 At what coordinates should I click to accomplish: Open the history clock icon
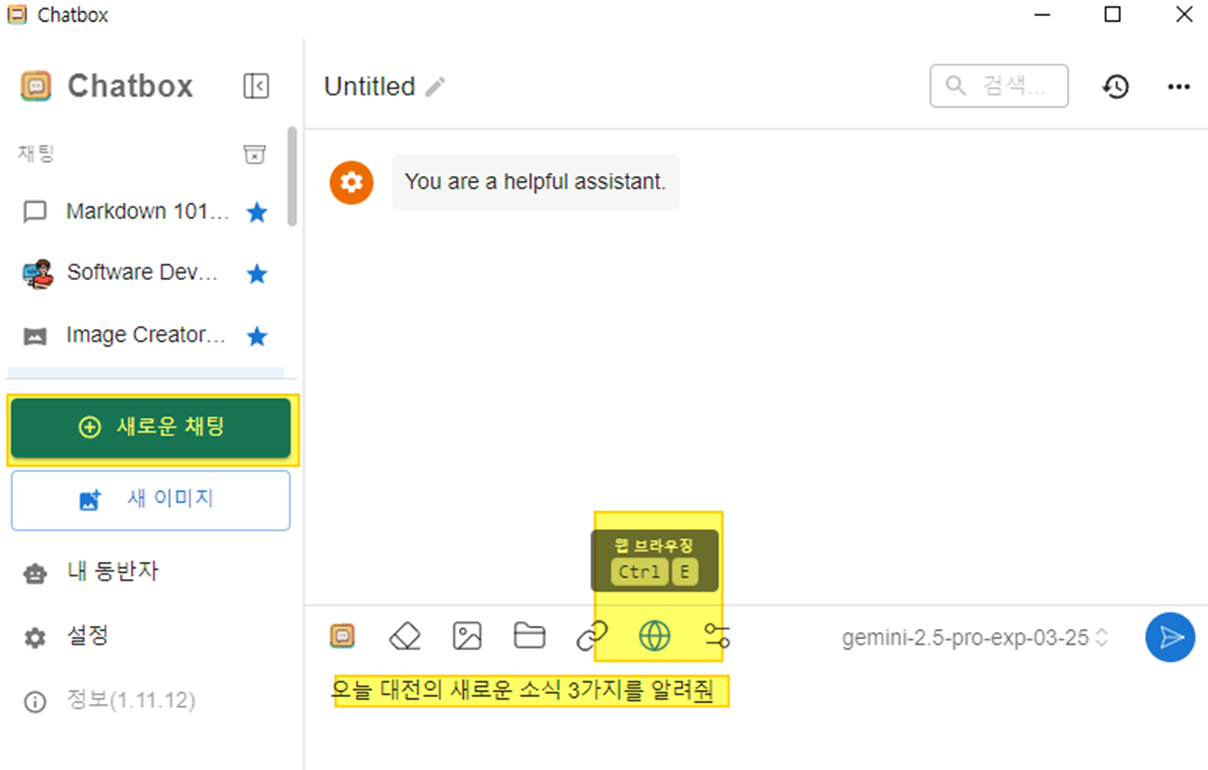(1116, 87)
